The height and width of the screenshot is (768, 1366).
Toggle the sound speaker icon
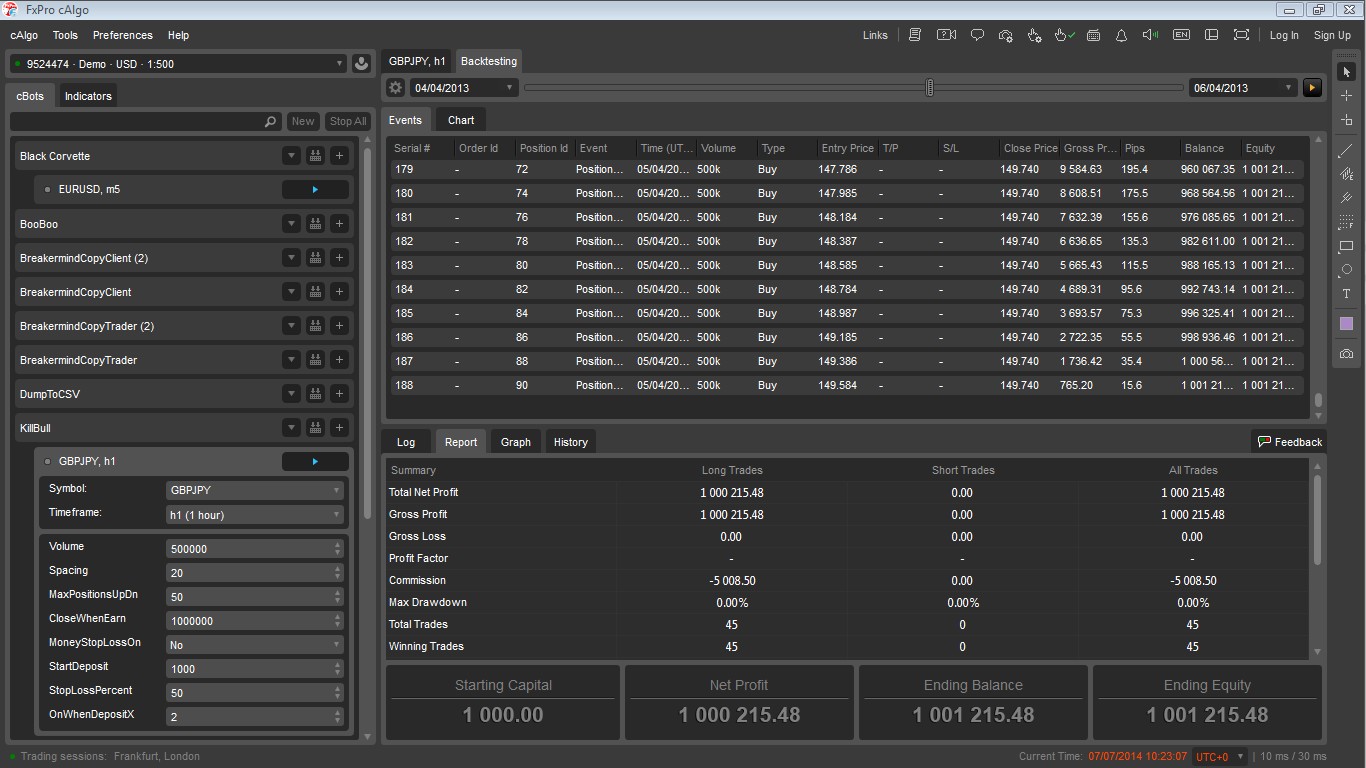(x=1151, y=35)
